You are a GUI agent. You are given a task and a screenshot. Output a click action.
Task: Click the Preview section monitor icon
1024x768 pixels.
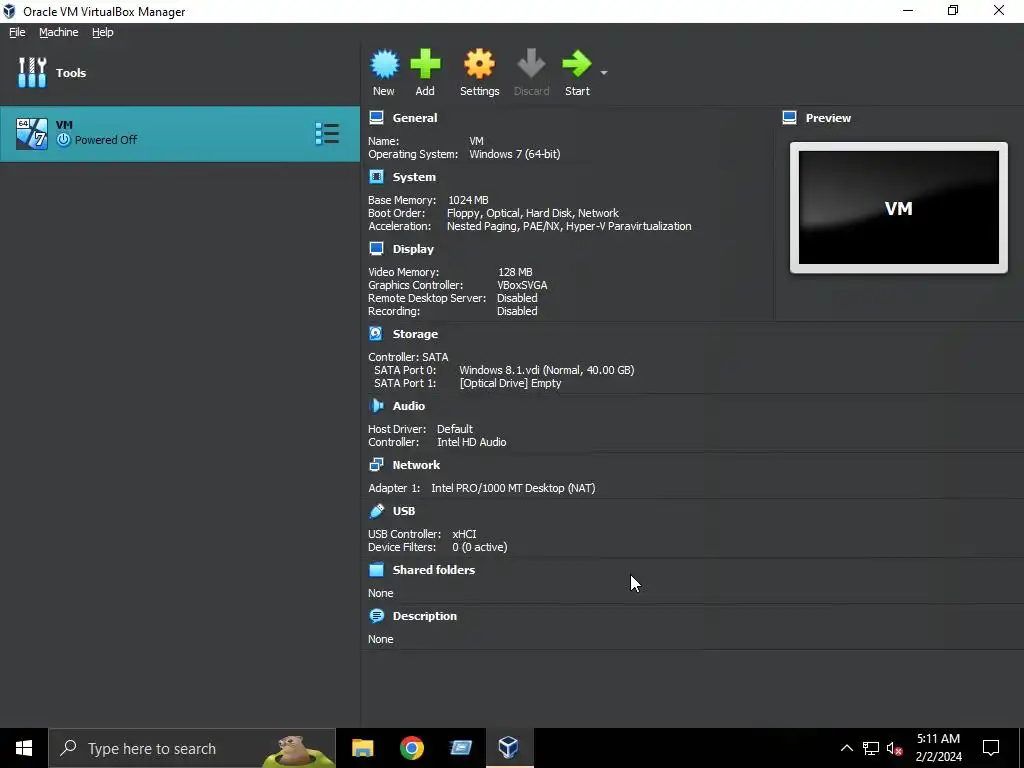click(790, 118)
